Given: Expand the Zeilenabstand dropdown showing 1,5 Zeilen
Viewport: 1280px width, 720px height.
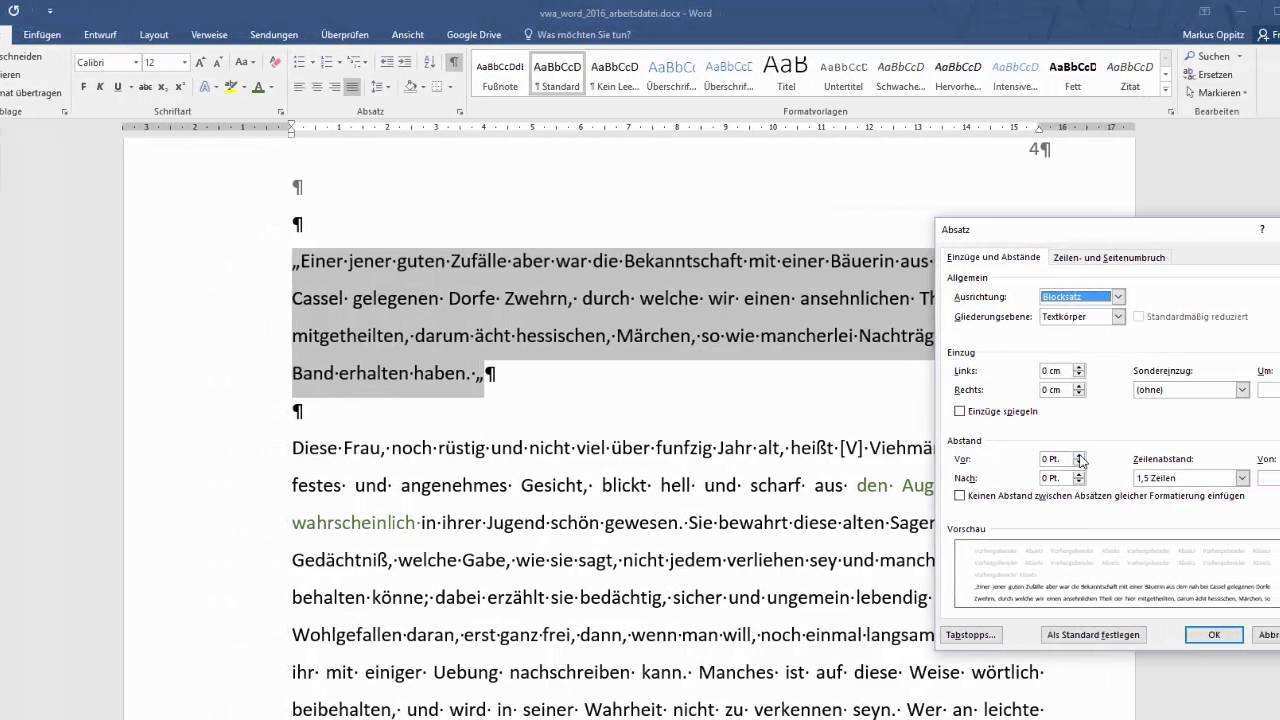Looking at the screenshot, I should 1242,478.
